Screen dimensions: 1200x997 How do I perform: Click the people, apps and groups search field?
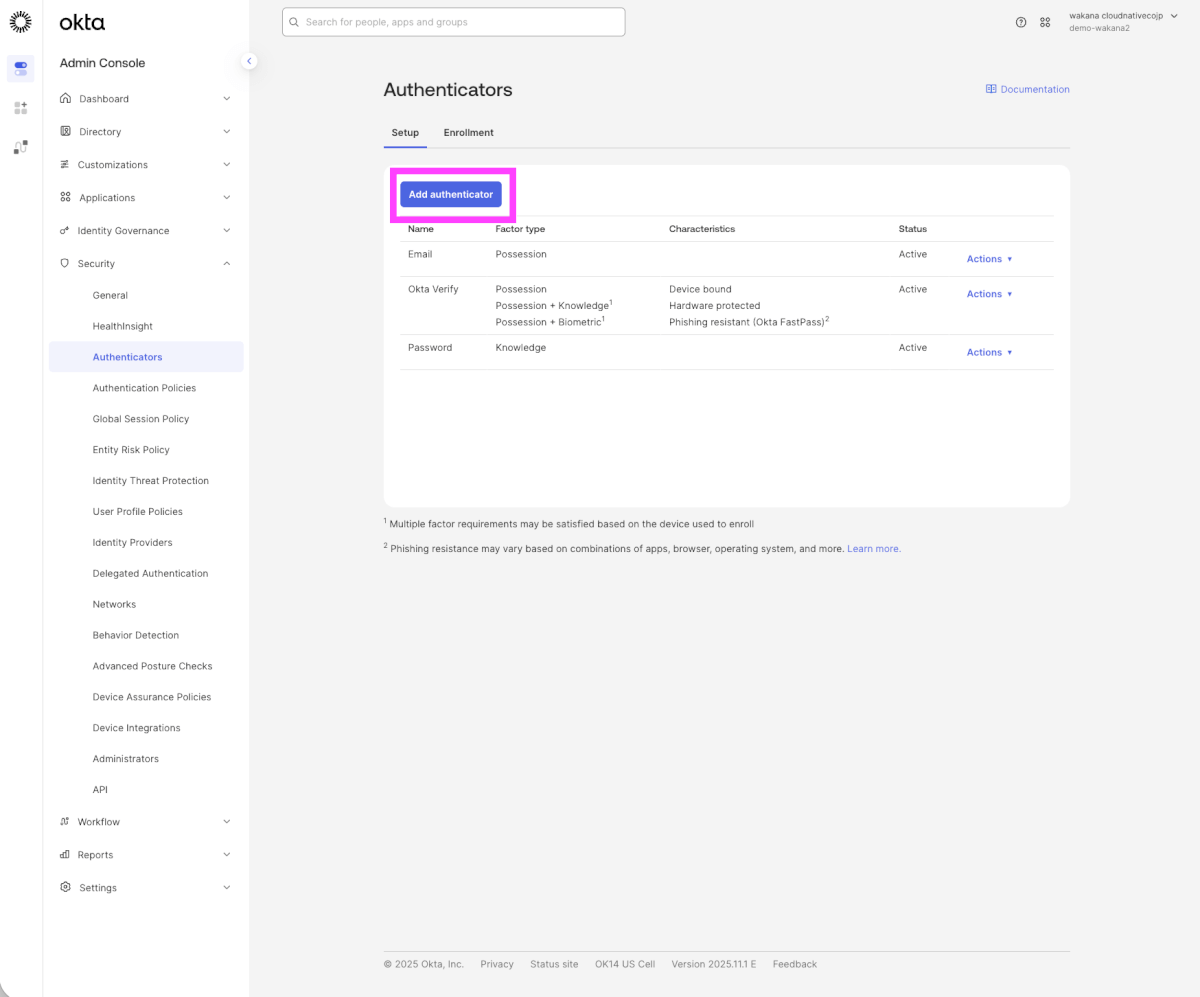point(454,22)
